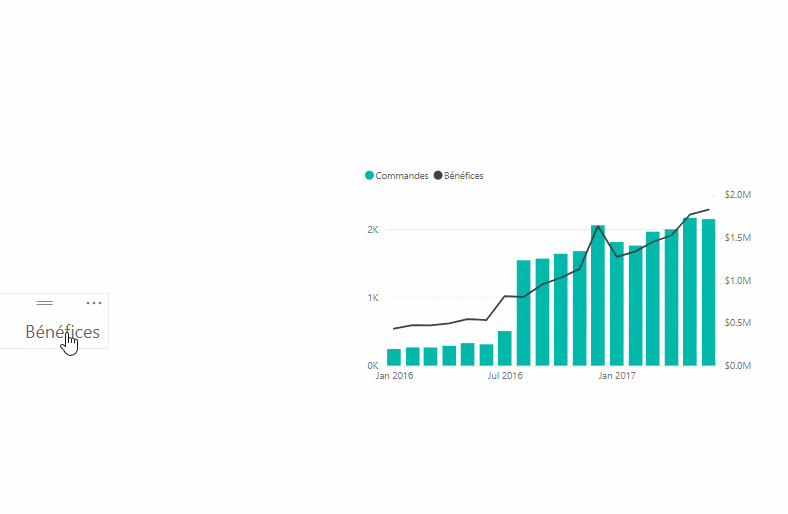Screen dimensions: 788x514
Task: Click the Jan 2017 axis label
Action: click(x=617, y=375)
